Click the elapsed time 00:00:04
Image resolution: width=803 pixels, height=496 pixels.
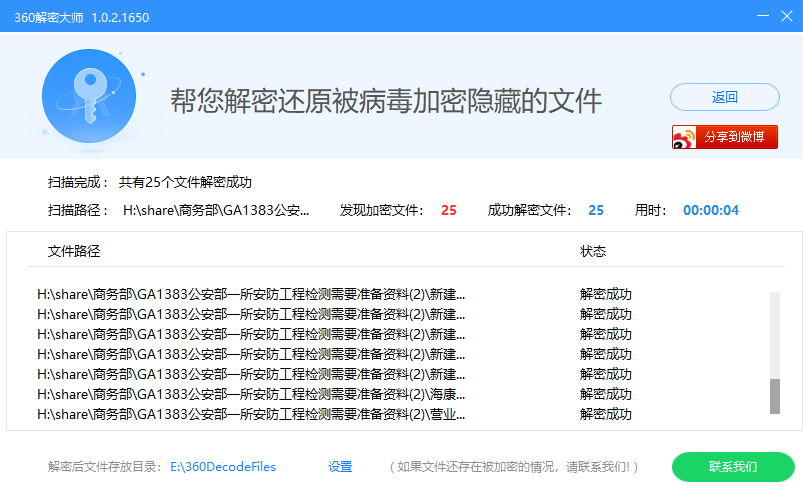pos(711,210)
